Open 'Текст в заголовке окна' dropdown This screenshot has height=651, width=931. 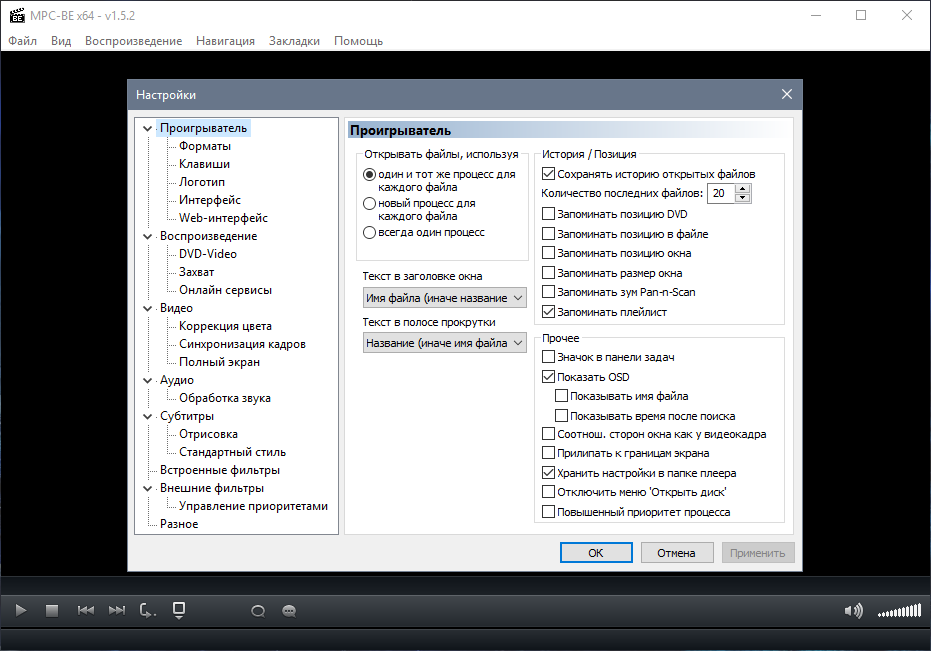[x=444, y=298]
